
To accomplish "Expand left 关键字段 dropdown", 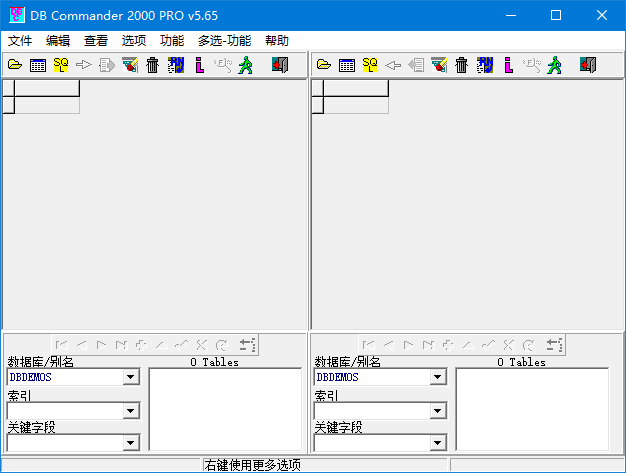I will pos(131,443).
